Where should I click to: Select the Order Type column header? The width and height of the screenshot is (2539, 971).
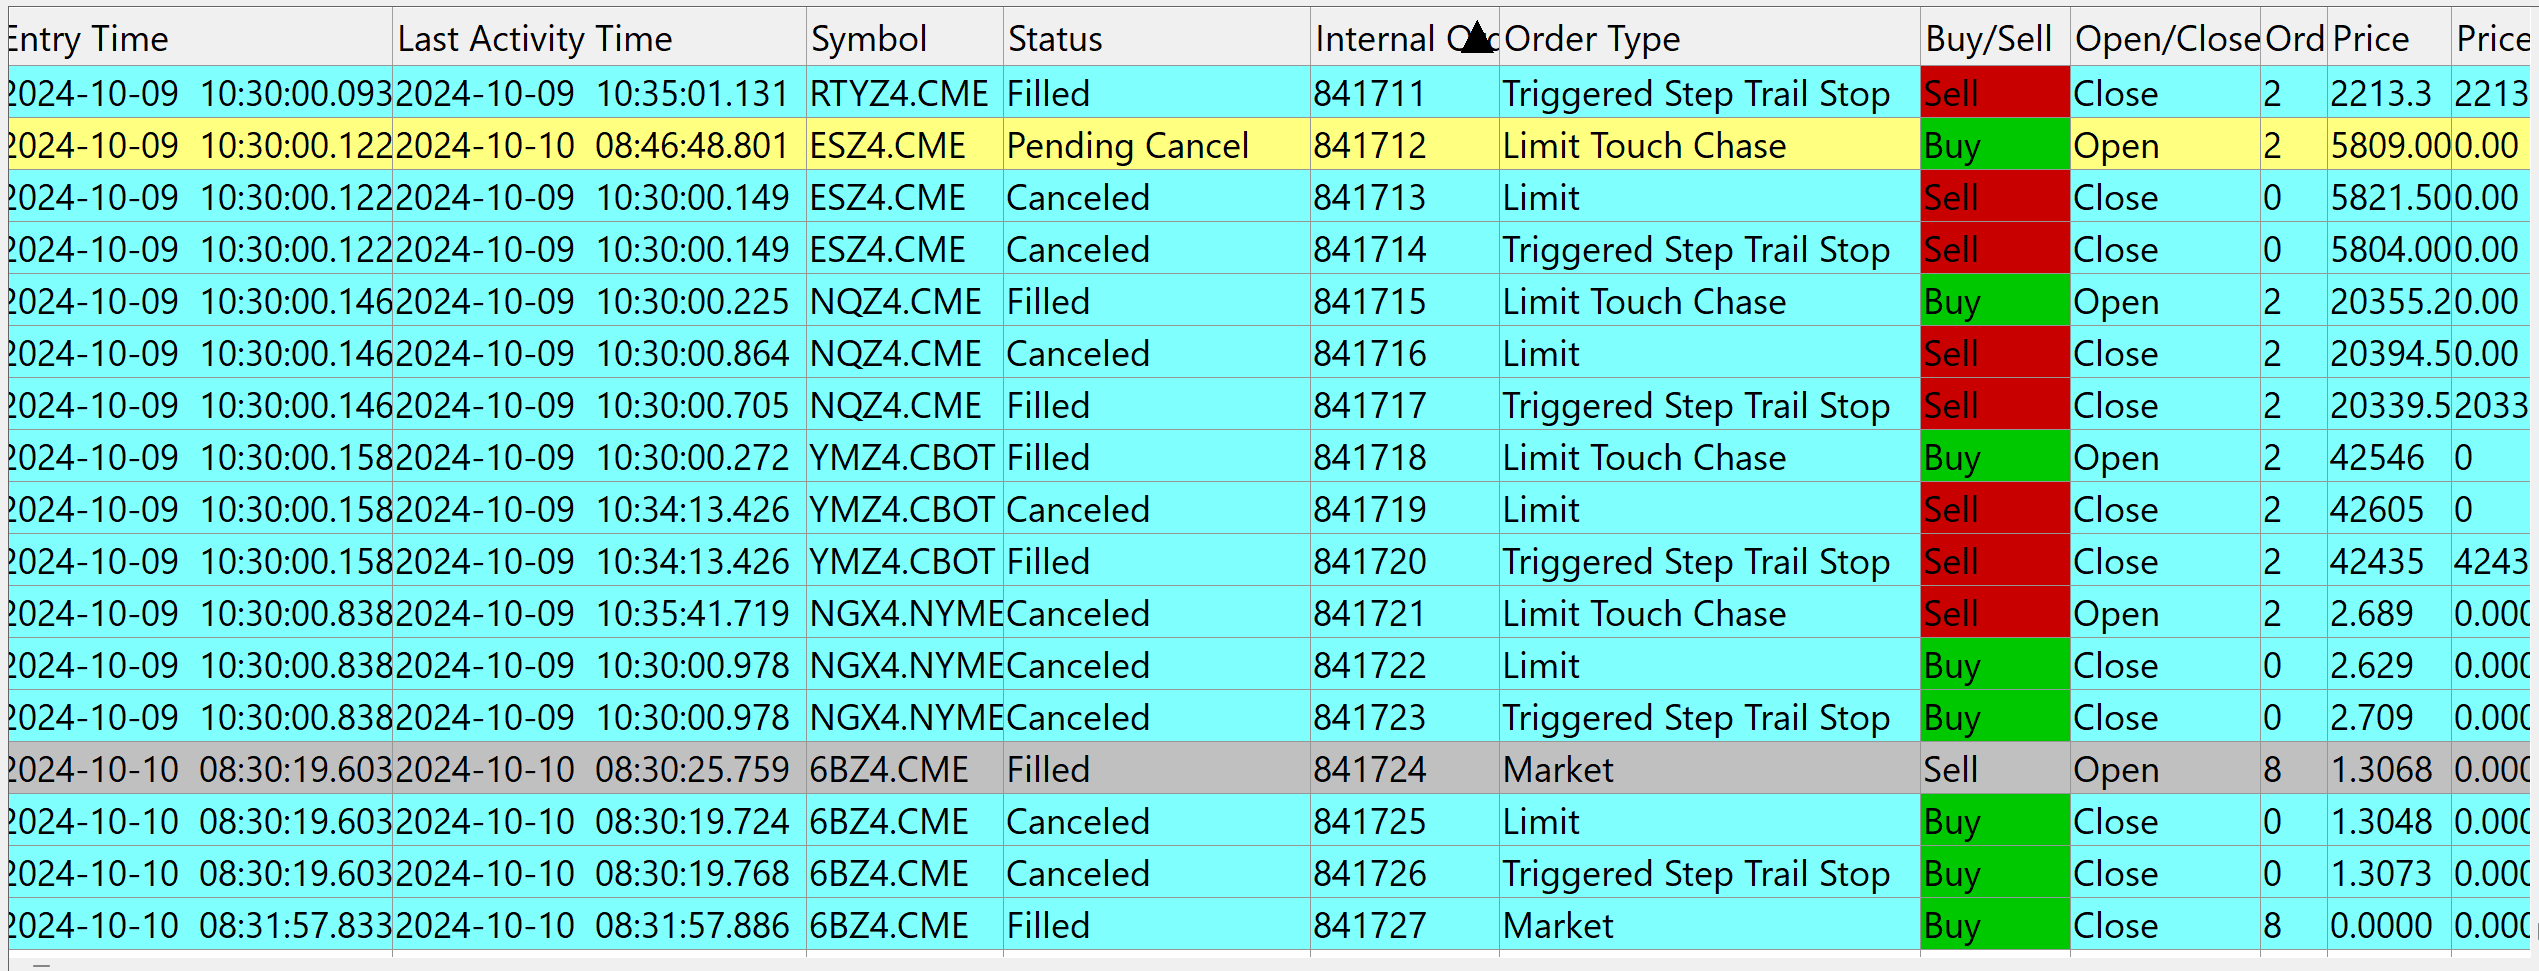(1592, 39)
